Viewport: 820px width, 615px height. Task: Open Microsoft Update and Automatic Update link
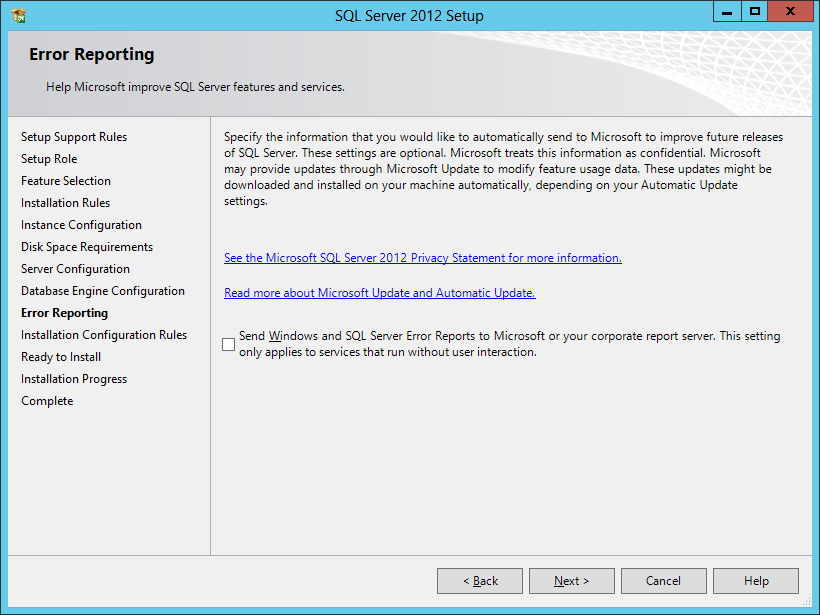tap(379, 293)
